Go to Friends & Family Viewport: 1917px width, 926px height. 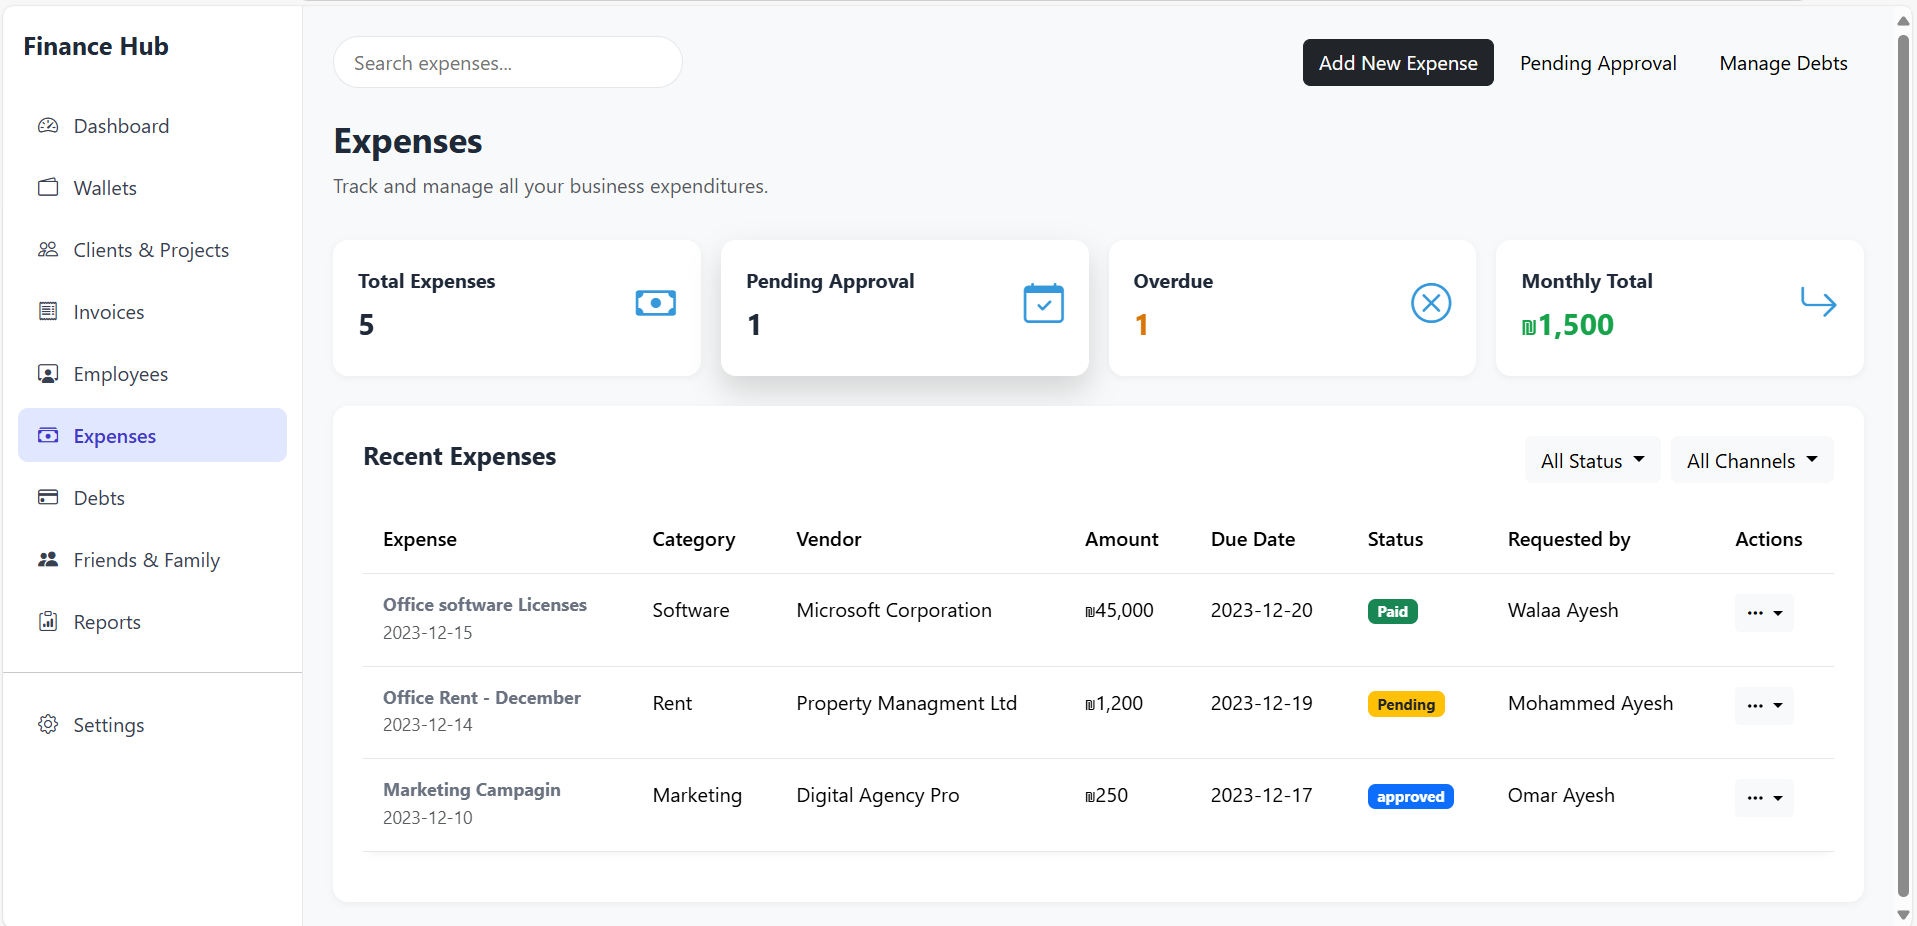pyautogui.click(x=152, y=560)
